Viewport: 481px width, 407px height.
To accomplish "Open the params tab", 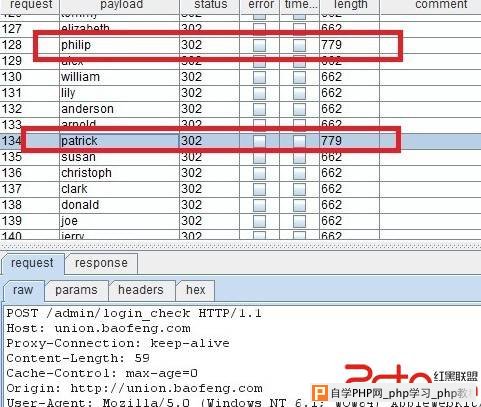I will [x=76, y=290].
